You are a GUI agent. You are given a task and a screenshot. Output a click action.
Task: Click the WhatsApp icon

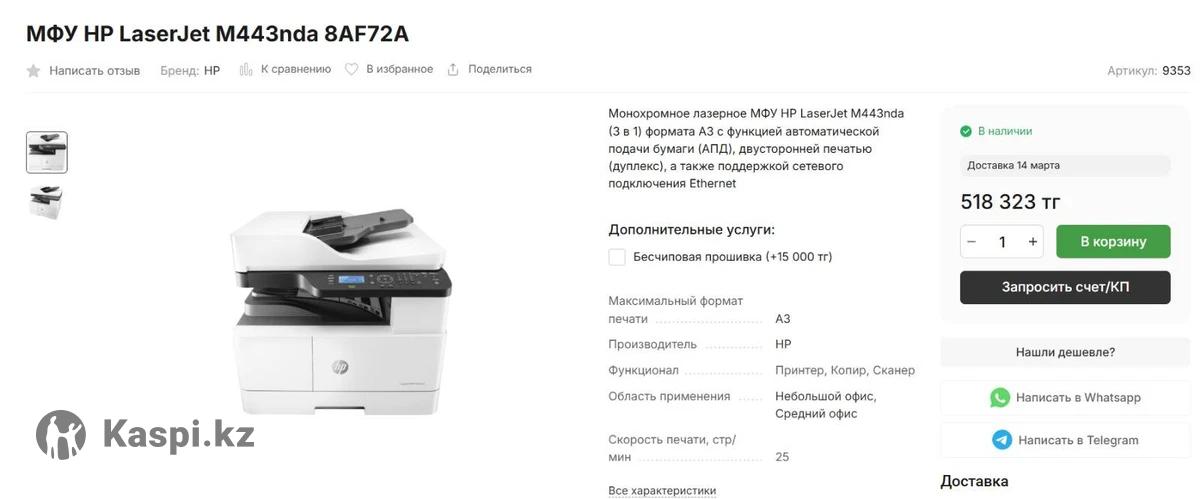coord(1000,397)
